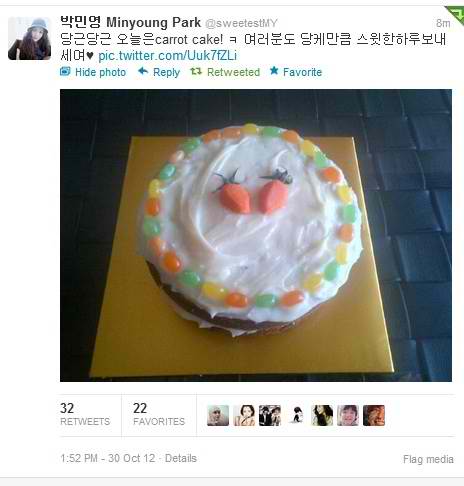Viewport: 464px width, 486px height.
Task: Open the third retweeter's black-and-white avatar
Action: click(270, 415)
